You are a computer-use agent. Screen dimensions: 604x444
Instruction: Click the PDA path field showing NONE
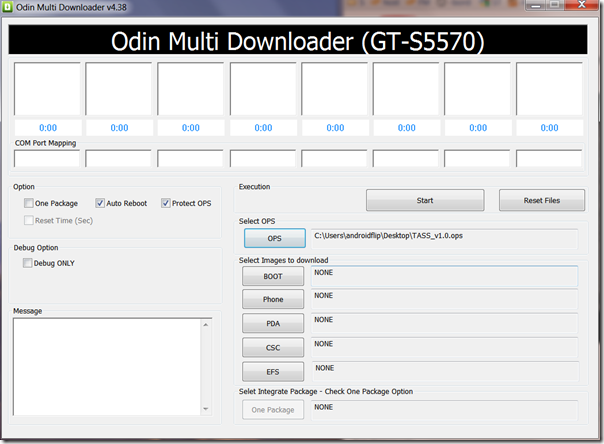pos(445,323)
